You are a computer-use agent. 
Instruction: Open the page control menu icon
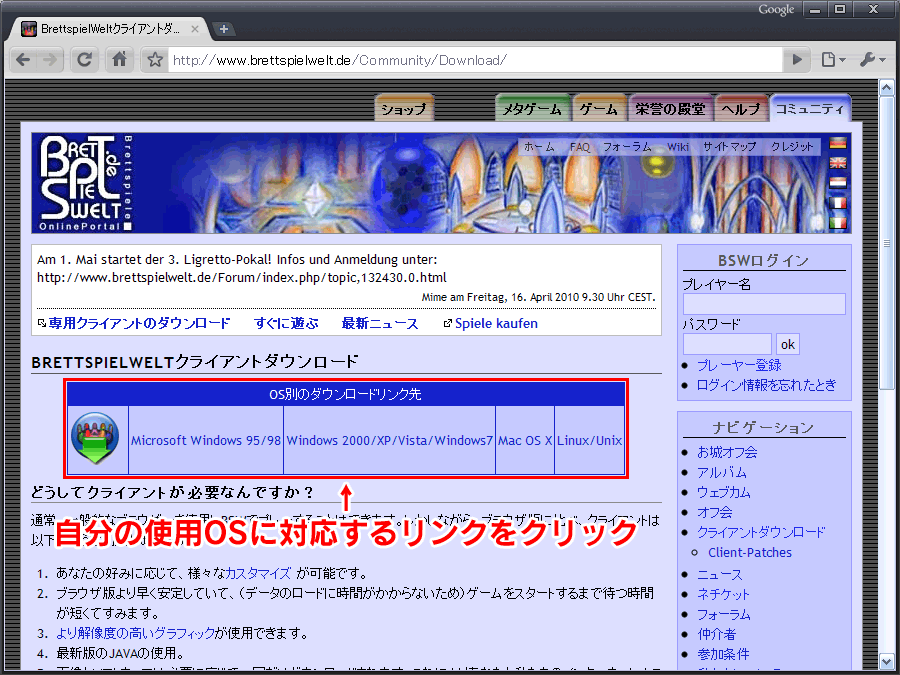(833, 59)
